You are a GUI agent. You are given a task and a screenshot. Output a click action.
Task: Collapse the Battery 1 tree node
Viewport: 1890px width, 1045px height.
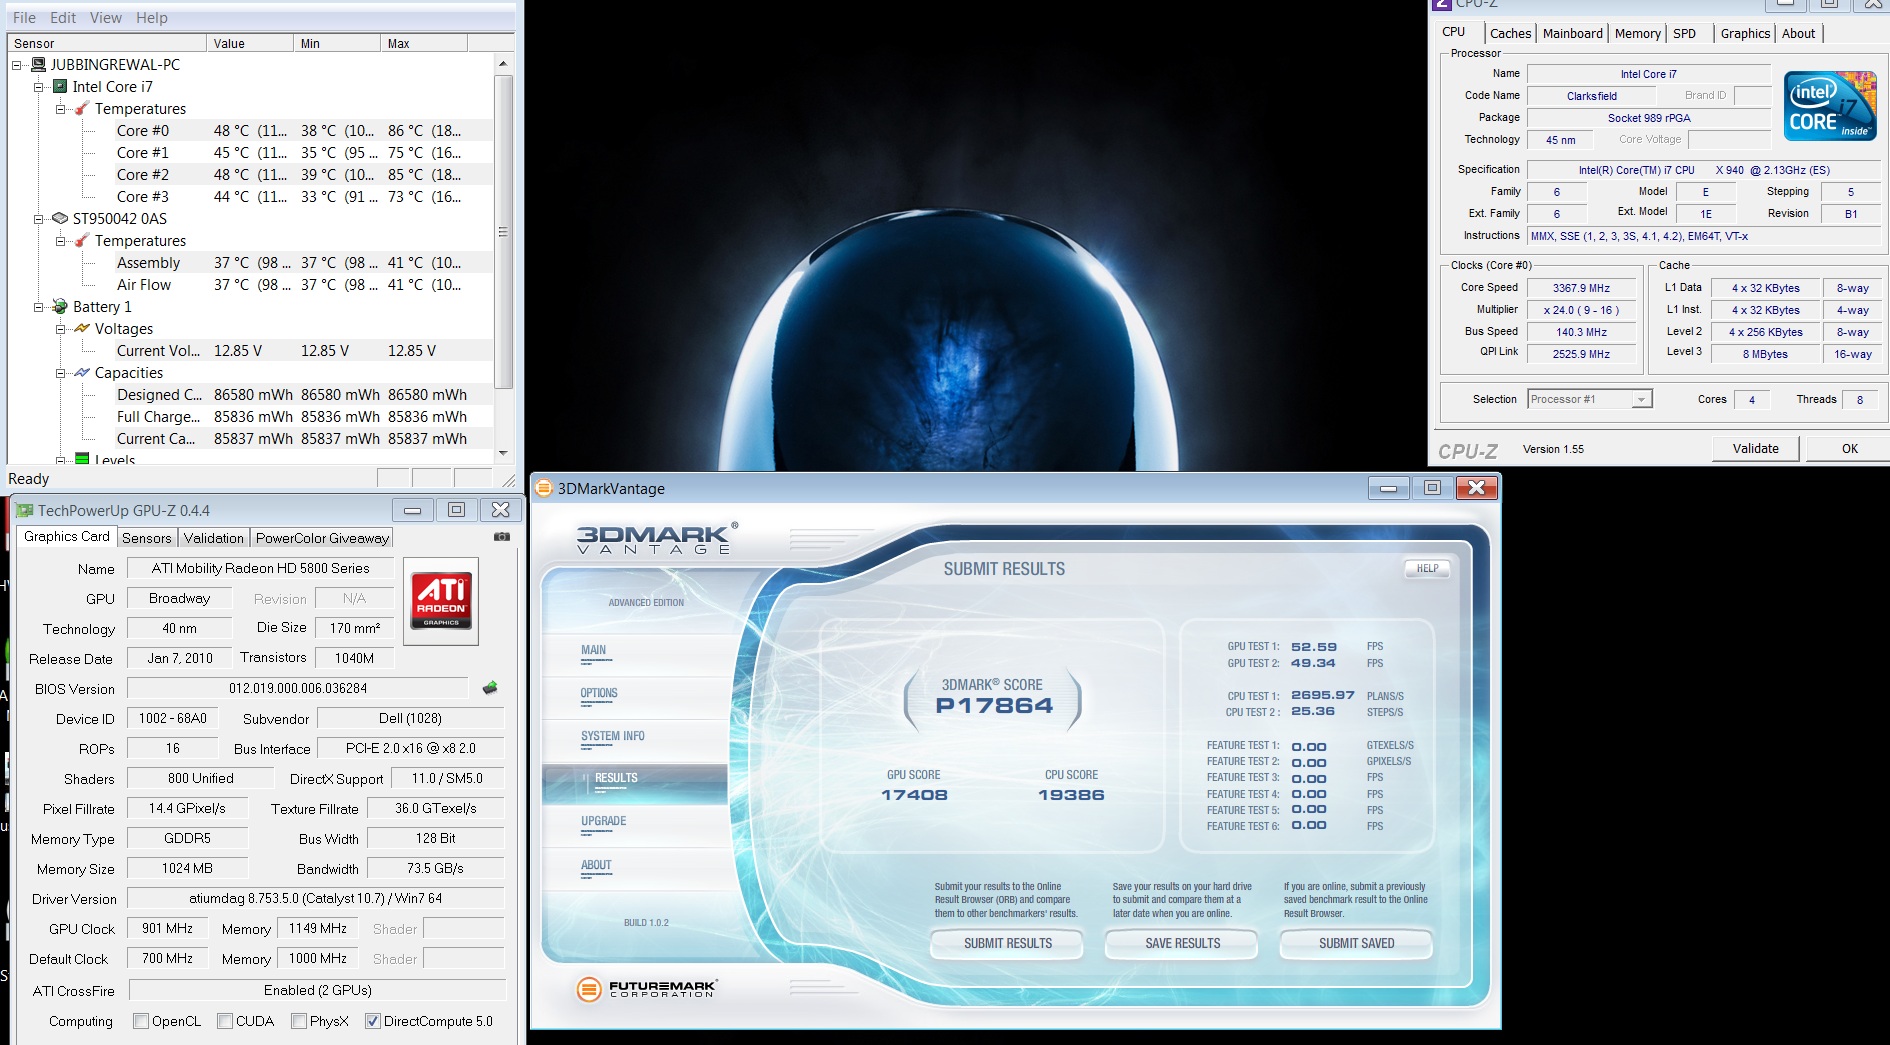point(38,307)
